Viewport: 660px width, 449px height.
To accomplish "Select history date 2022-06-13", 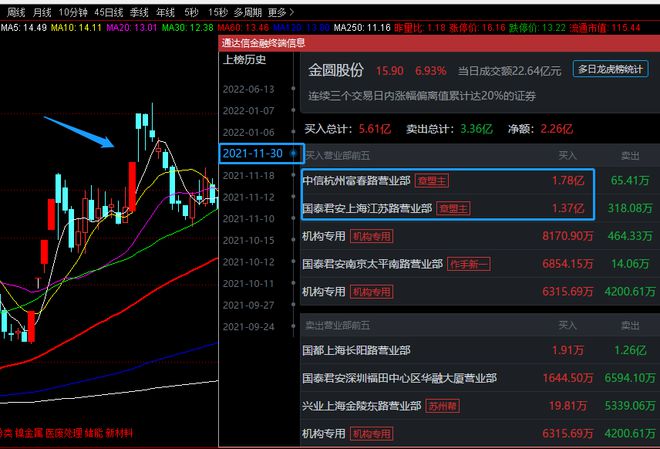I will pos(248,89).
